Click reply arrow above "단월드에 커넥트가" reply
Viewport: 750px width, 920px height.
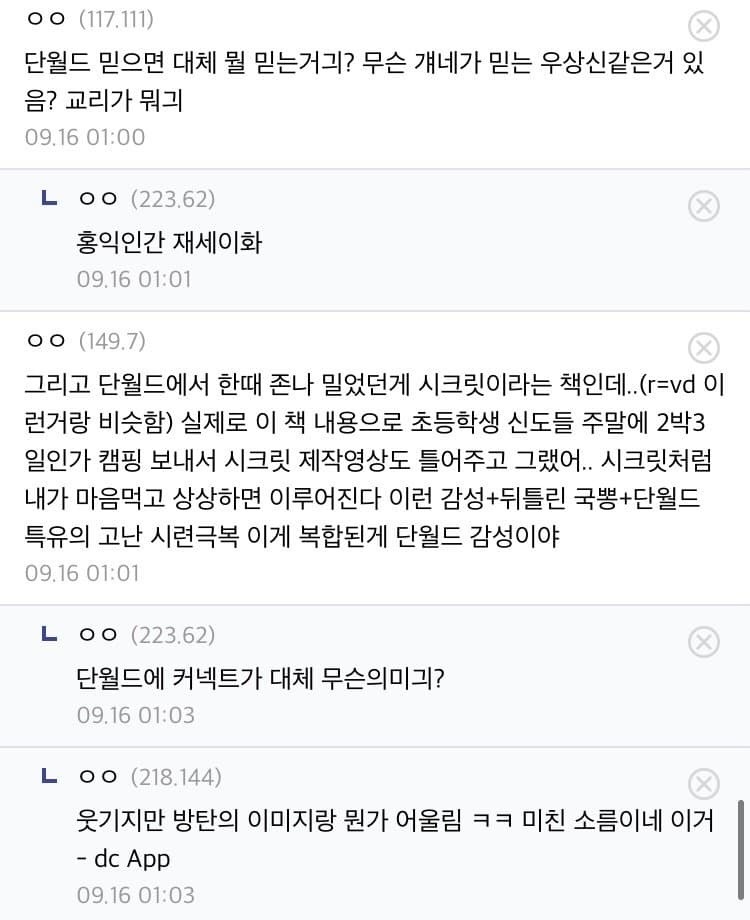point(48,634)
